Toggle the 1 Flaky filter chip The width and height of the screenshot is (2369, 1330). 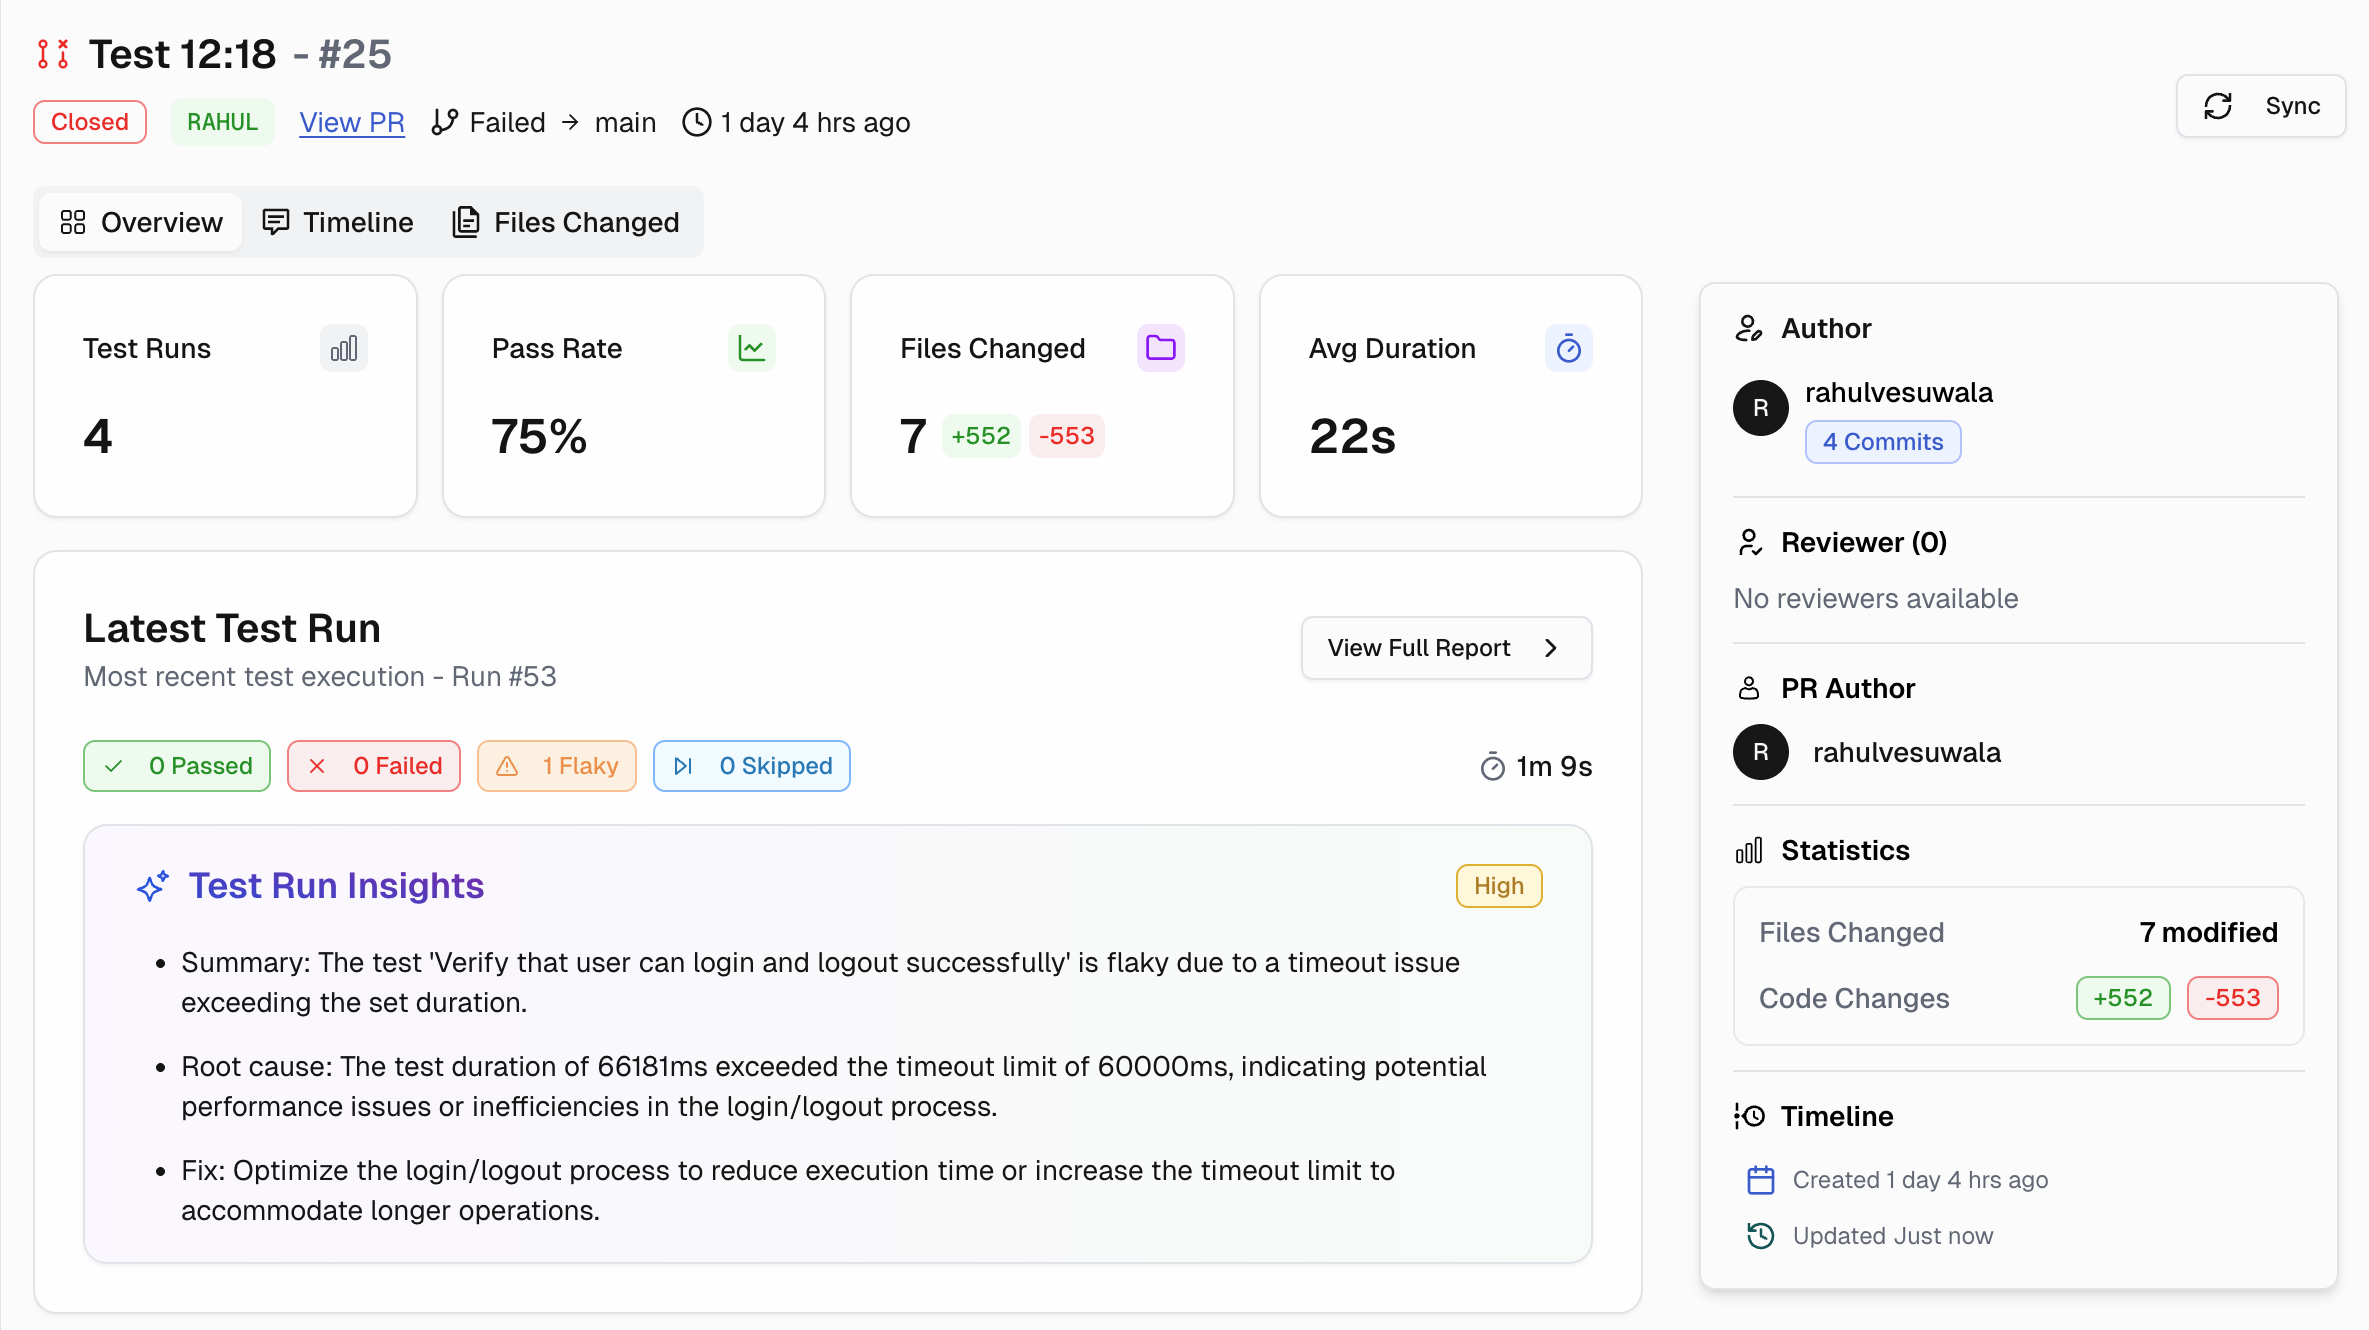click(557, 766)
